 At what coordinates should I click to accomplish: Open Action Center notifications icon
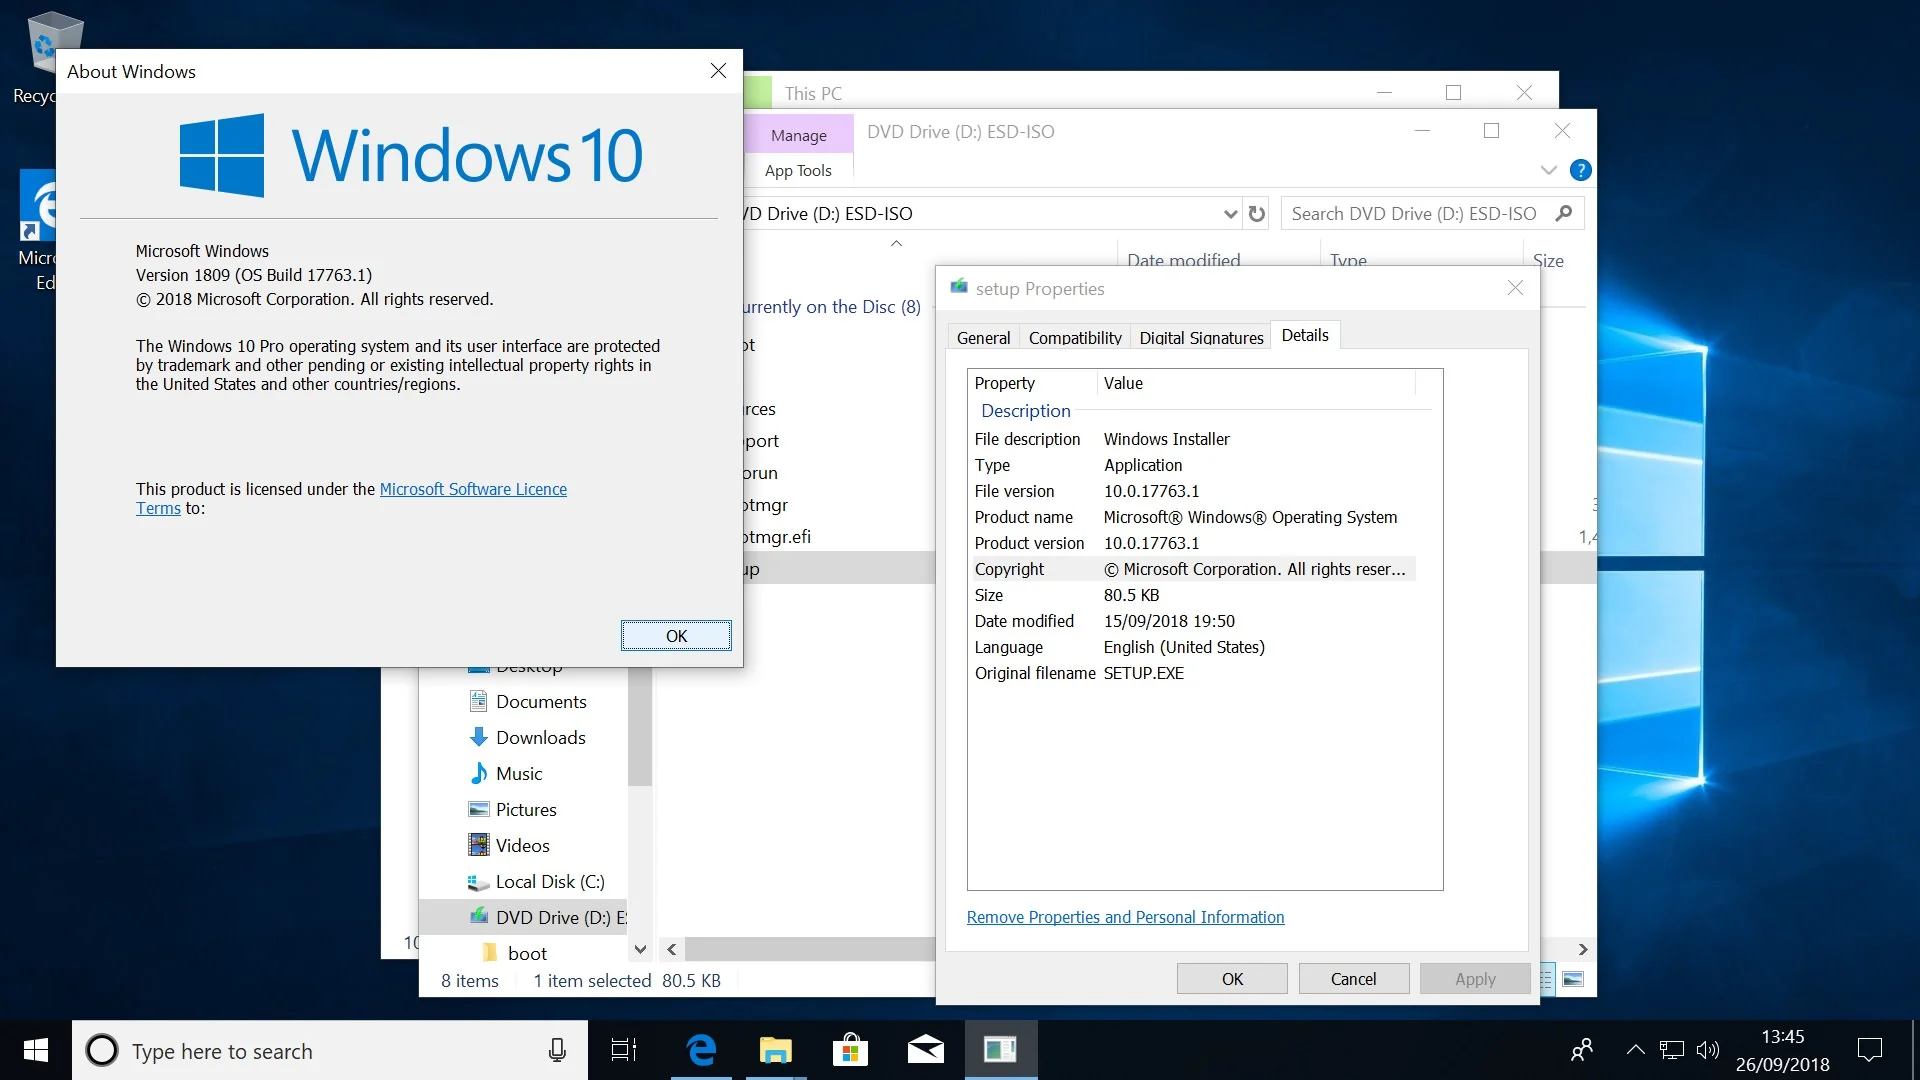pos(1869,1050)
